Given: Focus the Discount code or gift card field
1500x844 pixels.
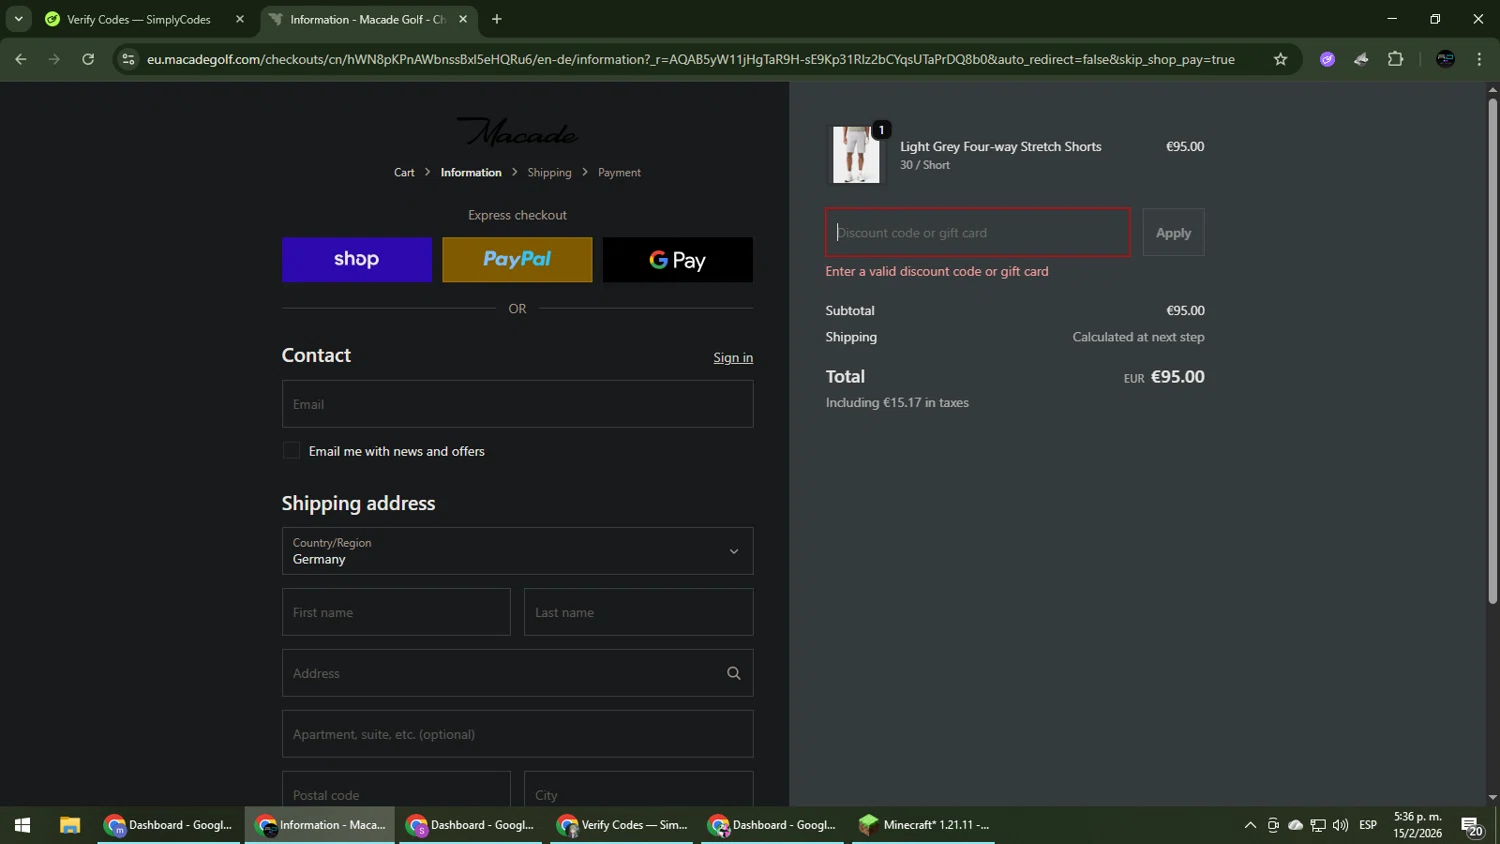Looking at the screenshot, I should [x=978, y=232].
